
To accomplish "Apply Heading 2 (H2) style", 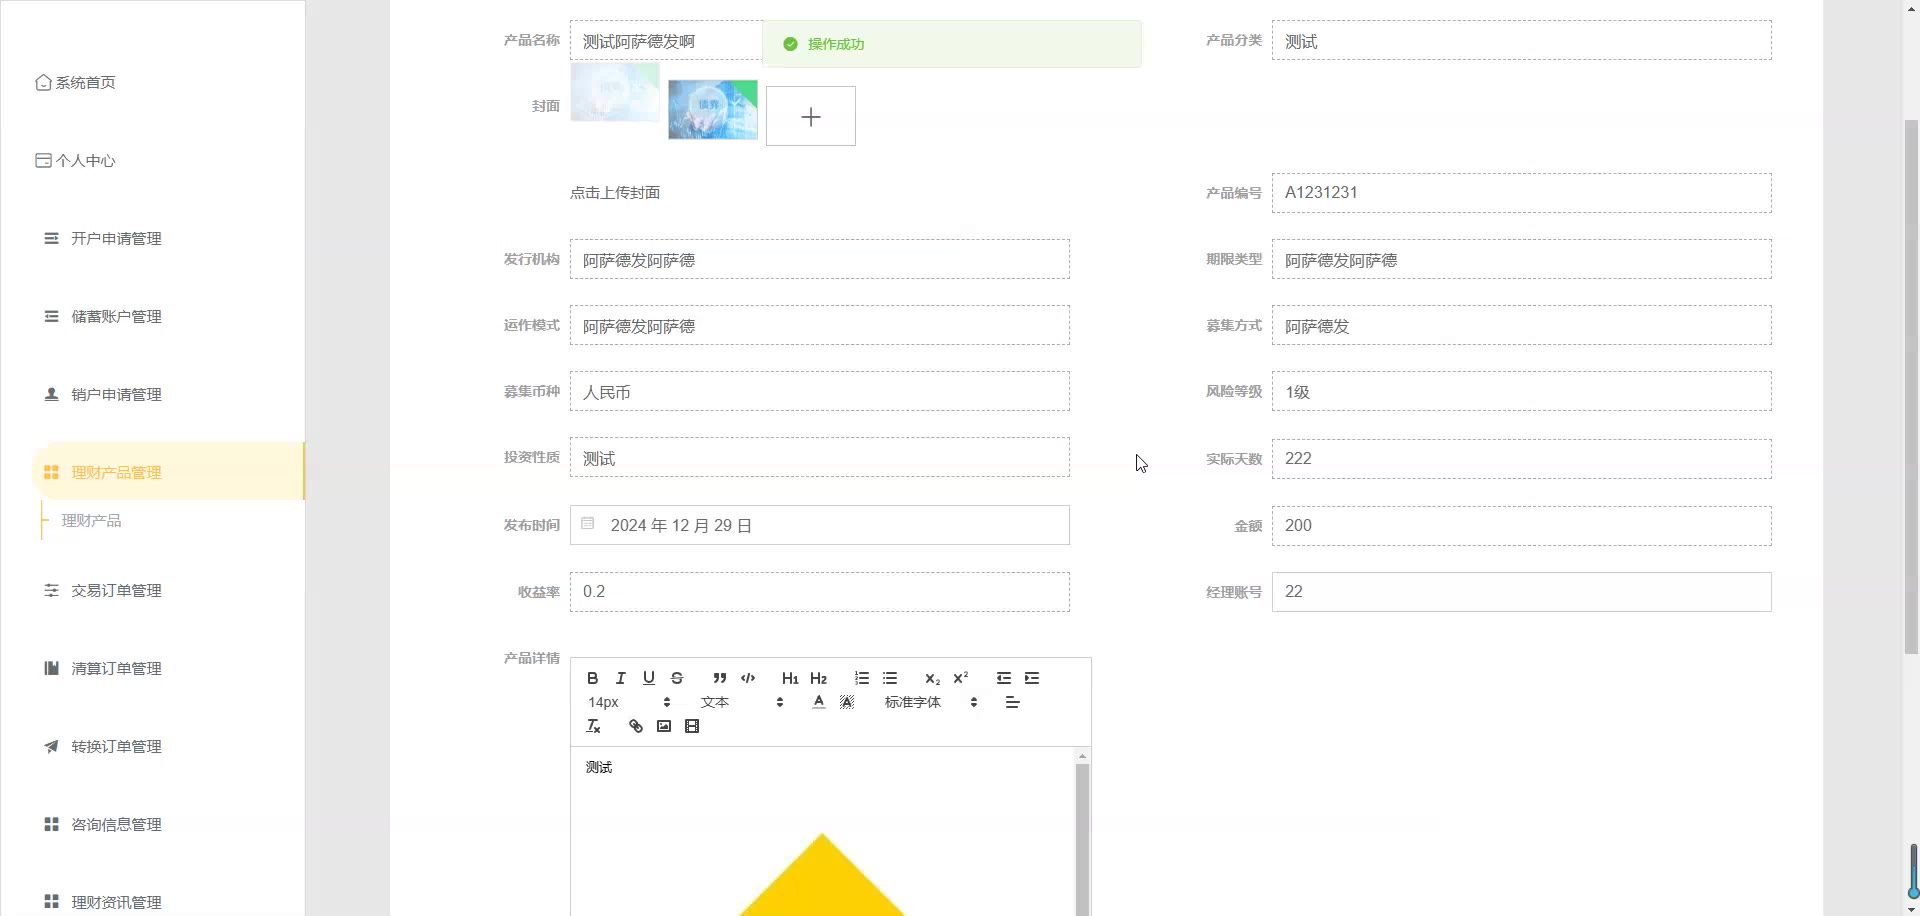I will click(x=818, y=678).
